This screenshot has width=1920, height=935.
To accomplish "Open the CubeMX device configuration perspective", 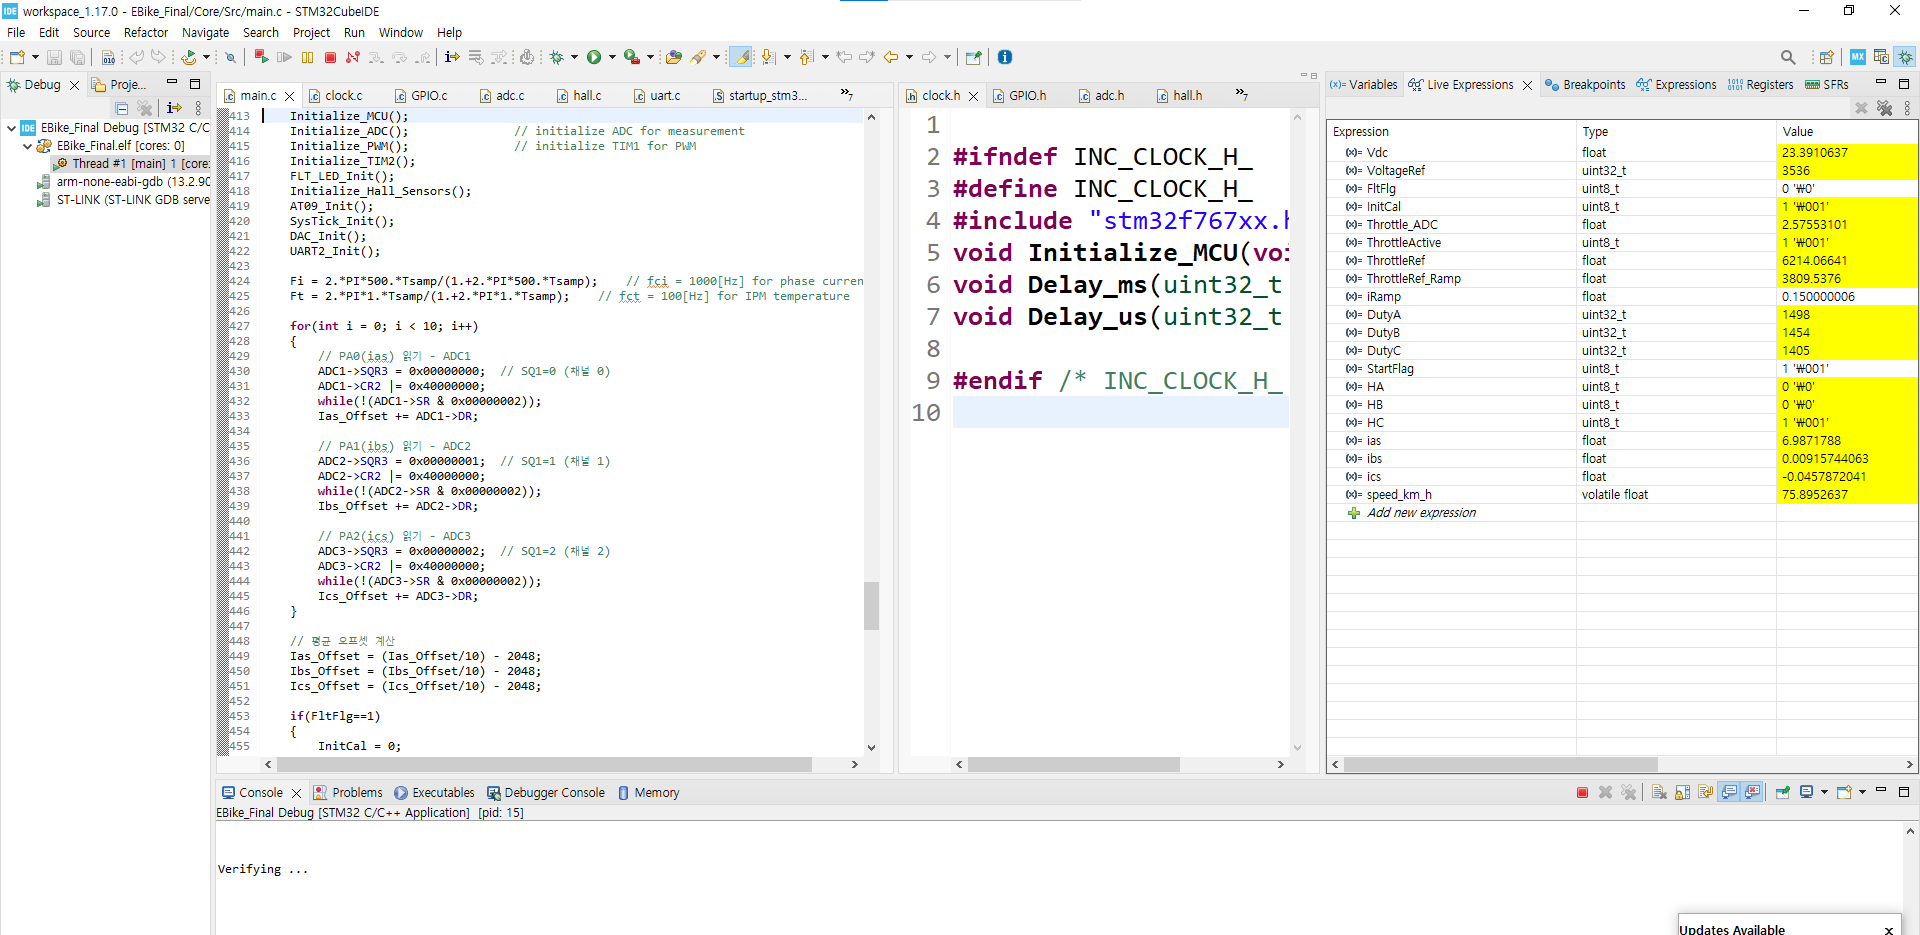I will 1857,58.
